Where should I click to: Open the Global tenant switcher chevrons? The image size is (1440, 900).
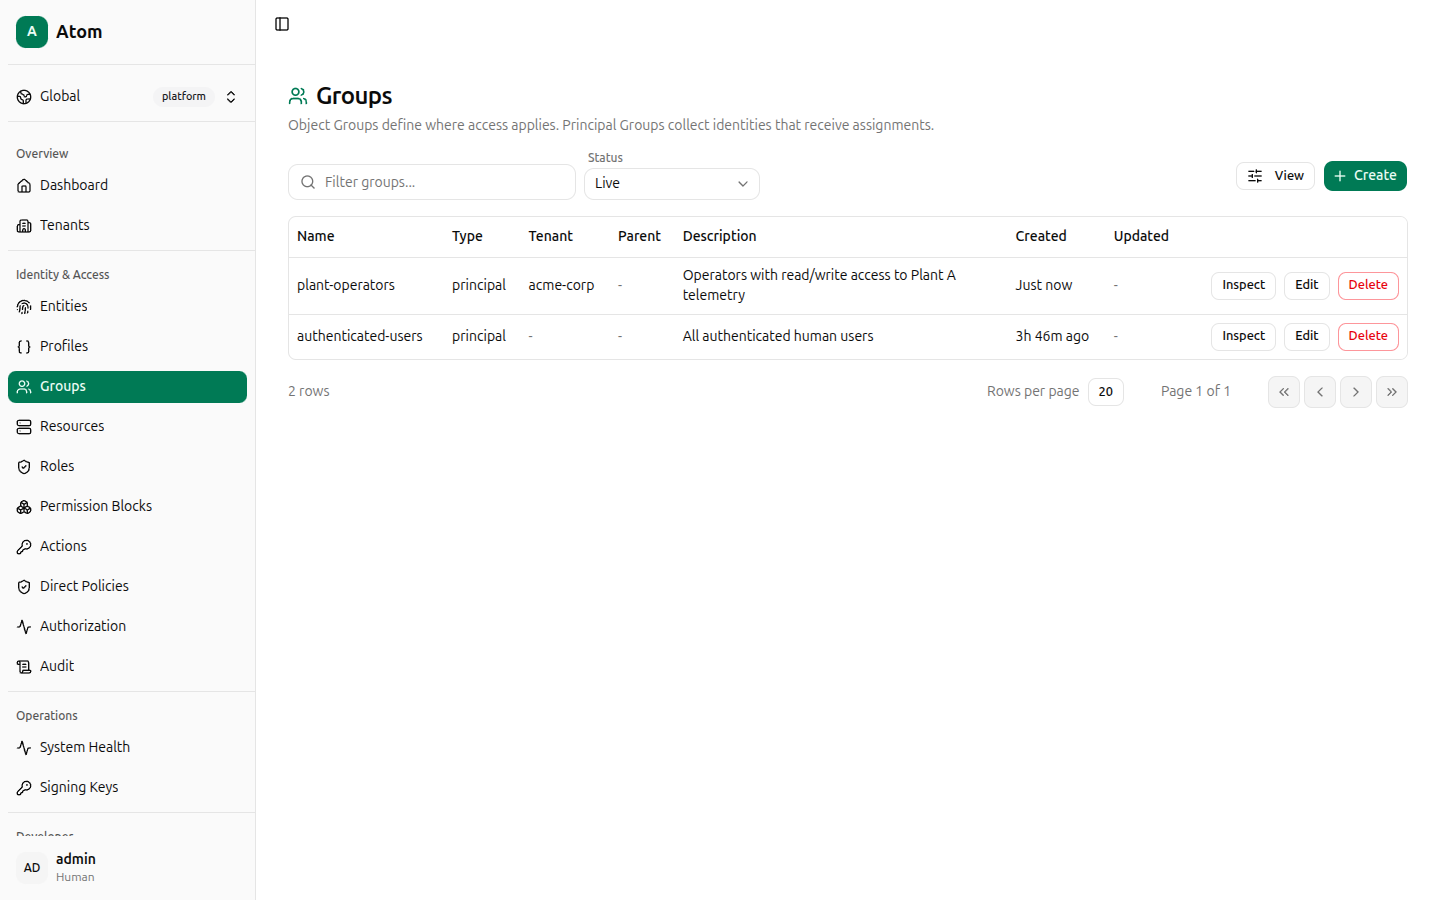231,97
